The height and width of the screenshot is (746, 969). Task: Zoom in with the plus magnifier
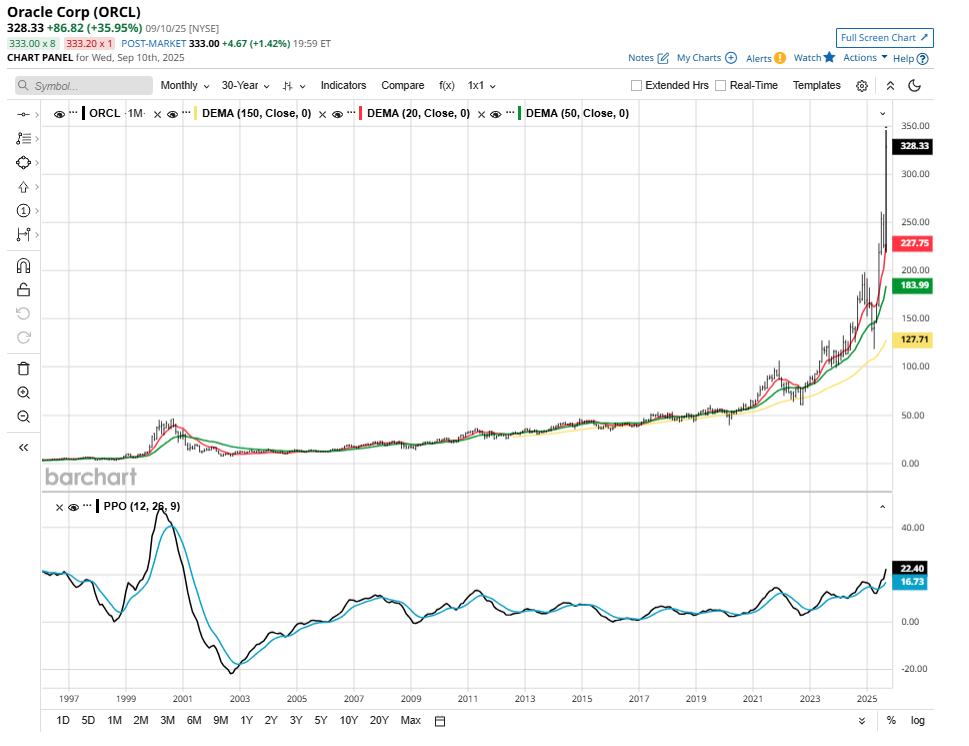(23, 392)
